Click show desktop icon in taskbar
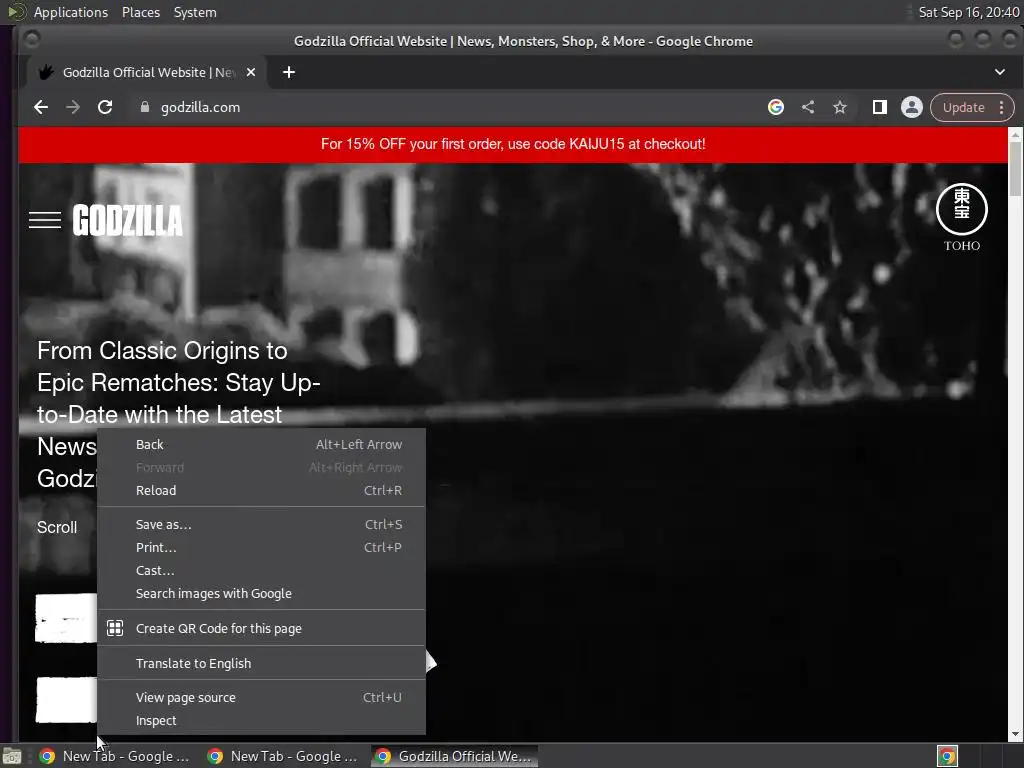The width and height of the screenshot is (1024, 768). pyautogui.click(x=12, y=756)
